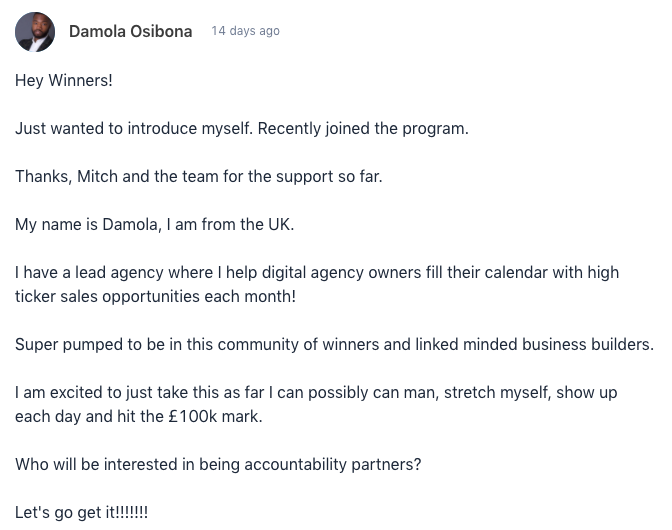
Task: Click the 'Hey Winners!' greeting line
Action: pyautogui.click(x=64, y=80)
